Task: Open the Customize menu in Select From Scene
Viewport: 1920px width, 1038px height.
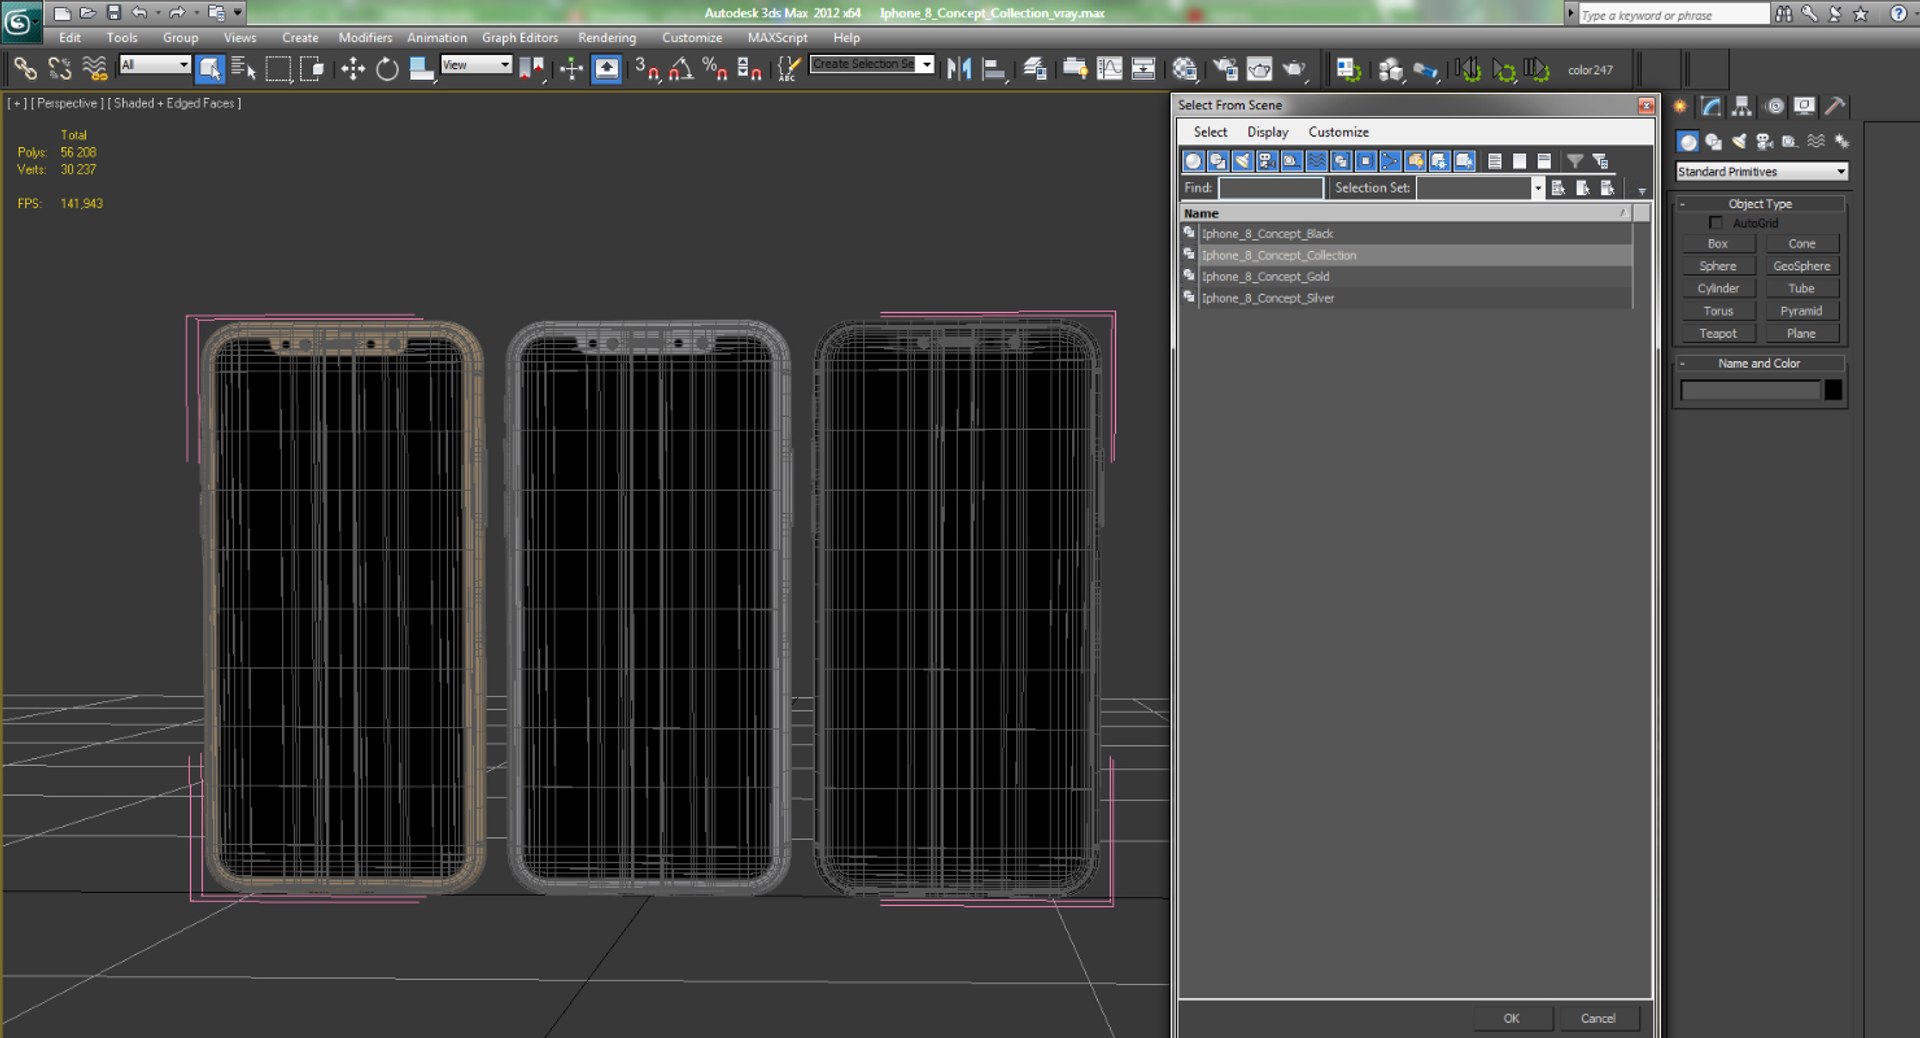Action: click(1338, 132)
